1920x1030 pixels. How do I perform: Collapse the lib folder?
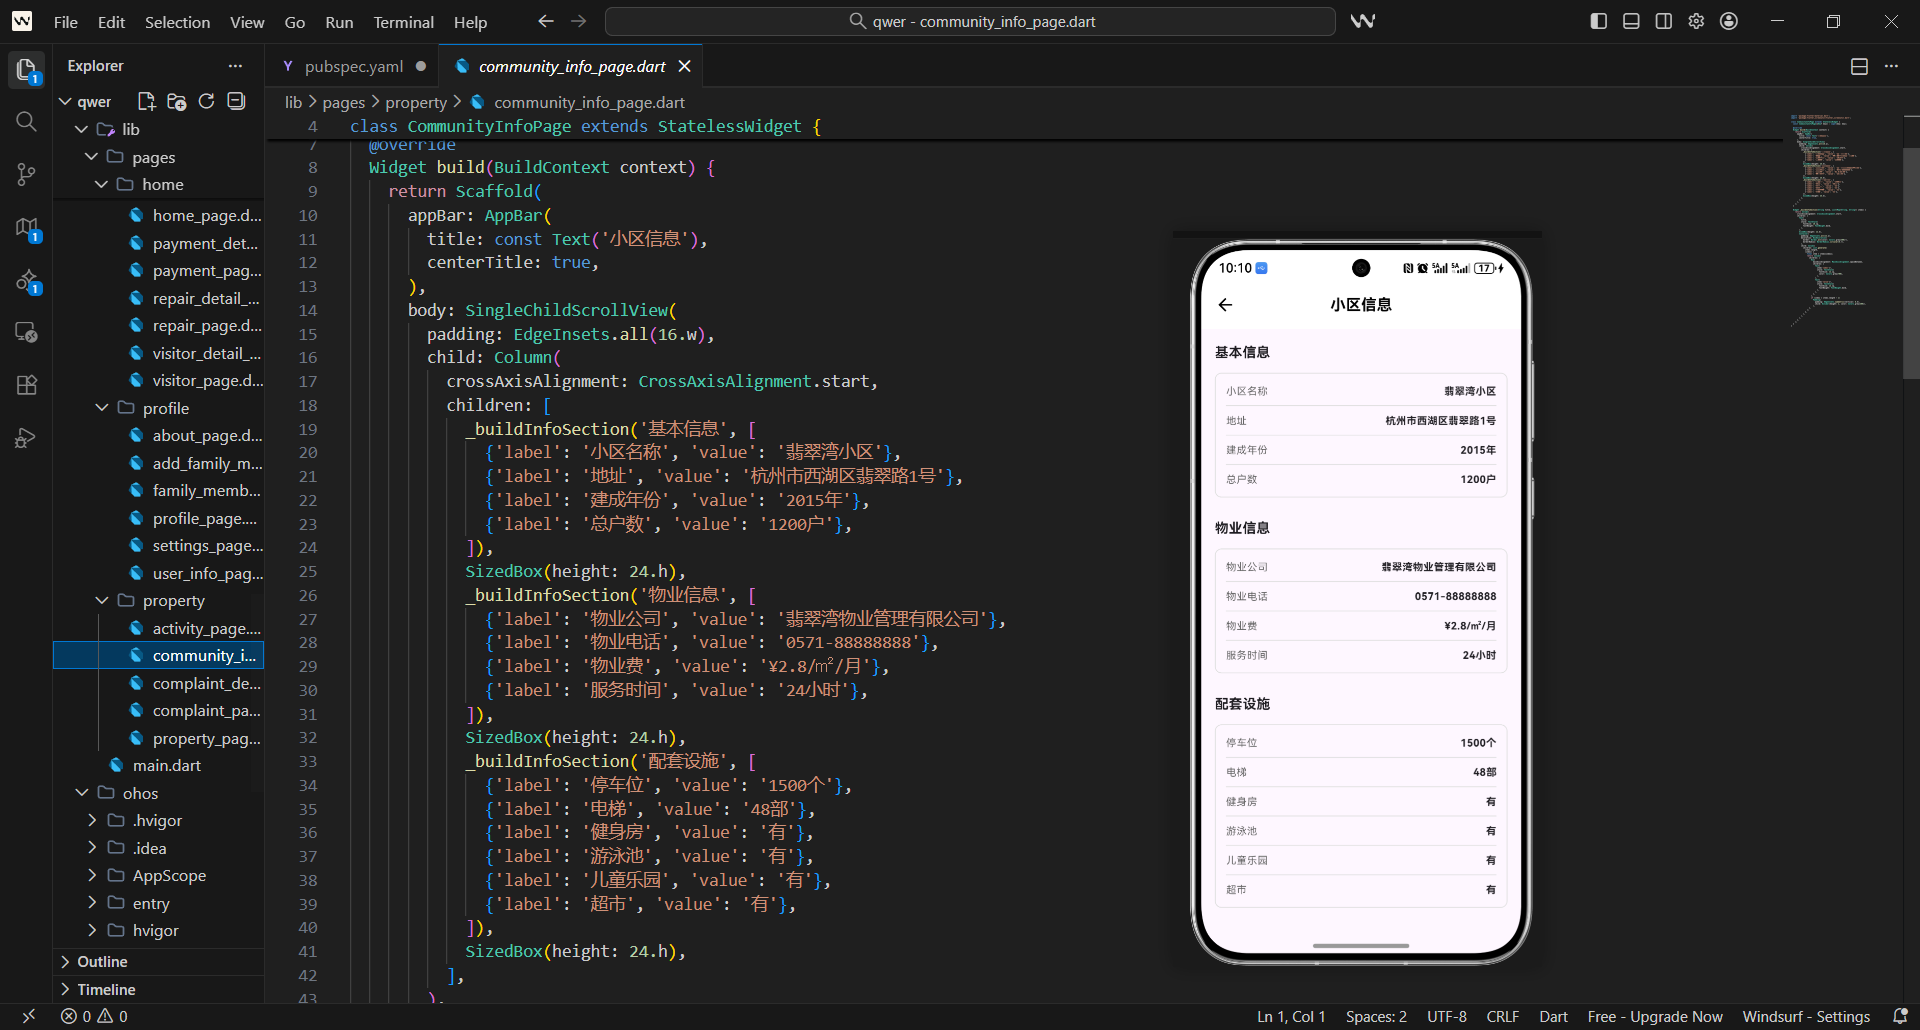82,130
